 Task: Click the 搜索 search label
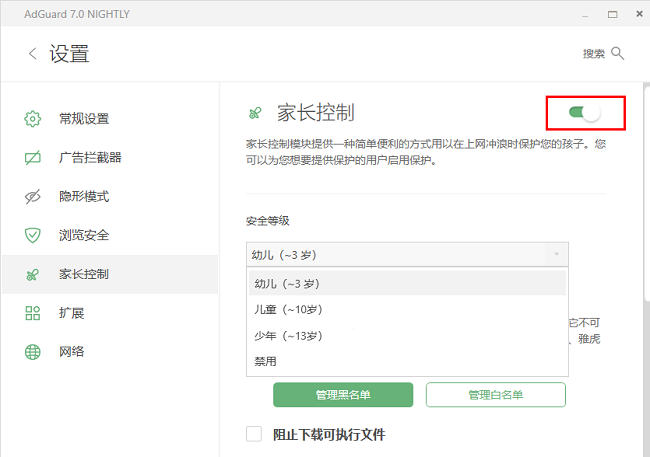[x=594, y=53]
